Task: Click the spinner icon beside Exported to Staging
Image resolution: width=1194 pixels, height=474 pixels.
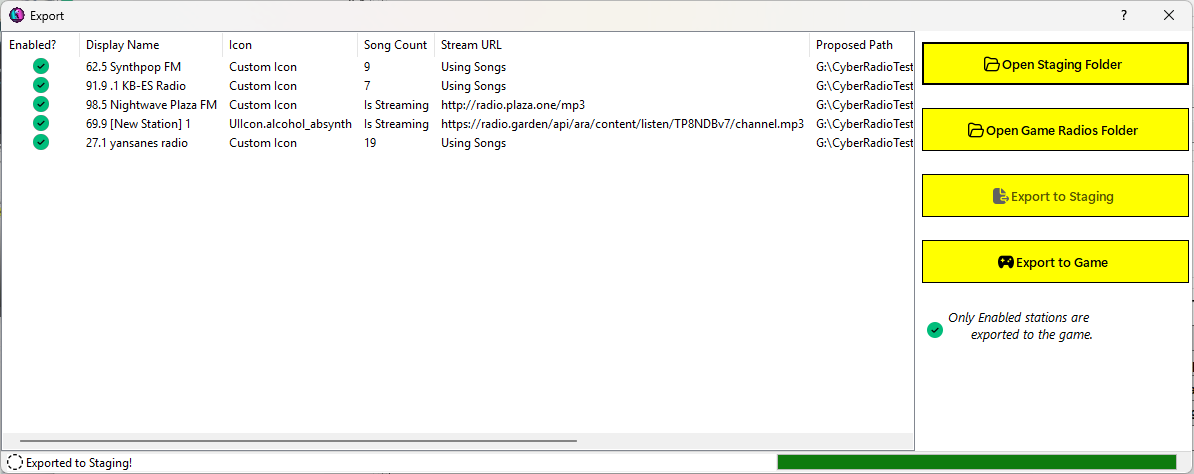Action: (x=14, y=462)
